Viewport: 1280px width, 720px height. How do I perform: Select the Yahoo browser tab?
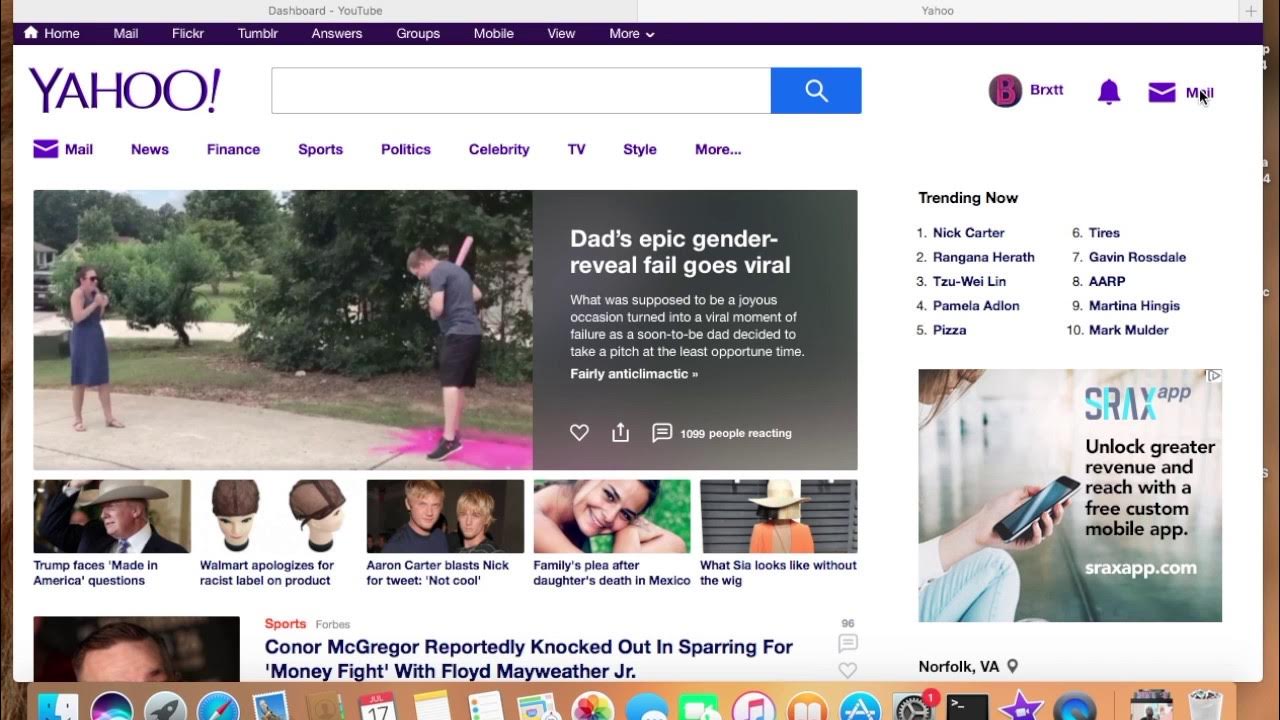[937, 11]
